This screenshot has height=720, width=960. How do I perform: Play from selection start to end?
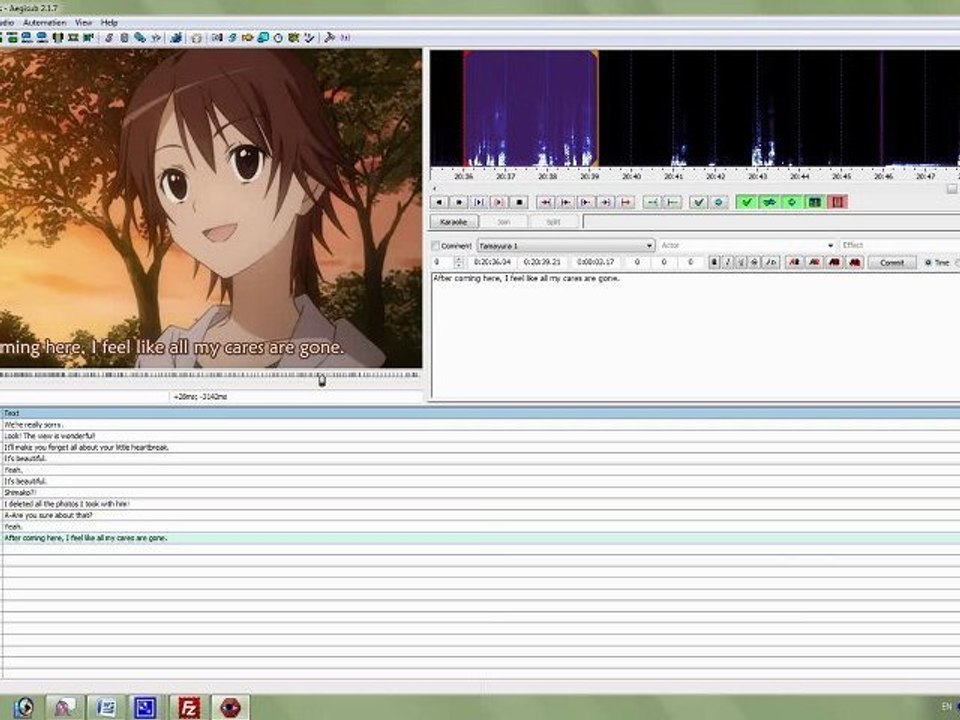coord(626,202)
